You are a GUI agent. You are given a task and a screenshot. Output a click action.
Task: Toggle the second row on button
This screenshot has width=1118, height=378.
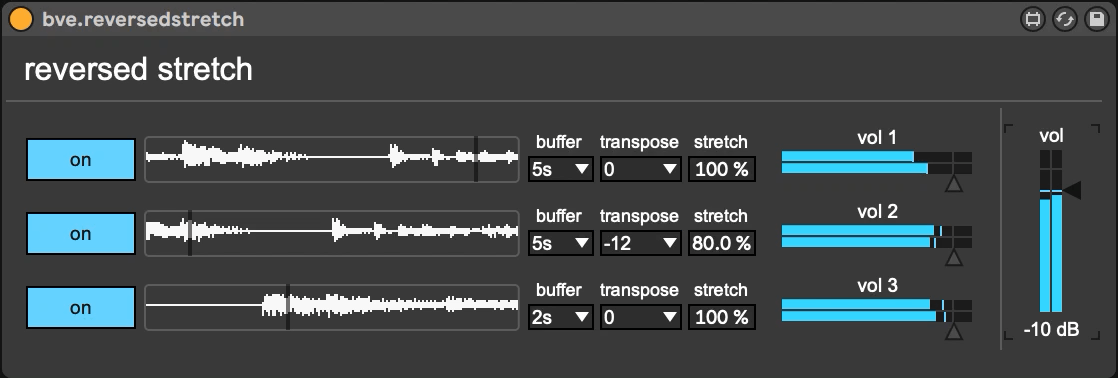tap(81, 233)
